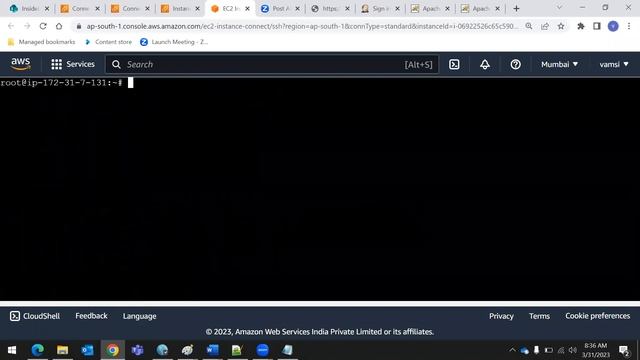Open the Feedback link in footer
This screenshot has width=640, height=360.
point(91,316)
